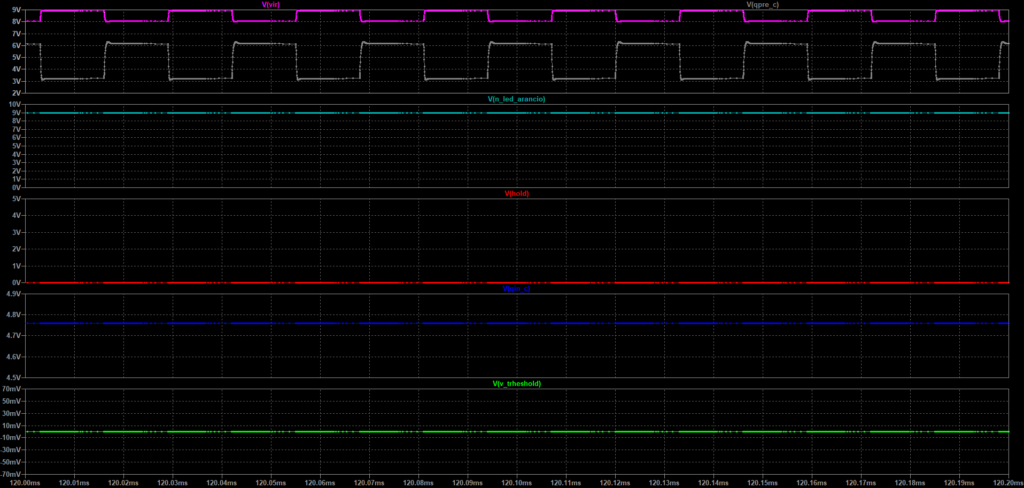Select the green V(v_trheshold) trace label
Screen dimensions: 1024x488
click(x=517, y=383)
